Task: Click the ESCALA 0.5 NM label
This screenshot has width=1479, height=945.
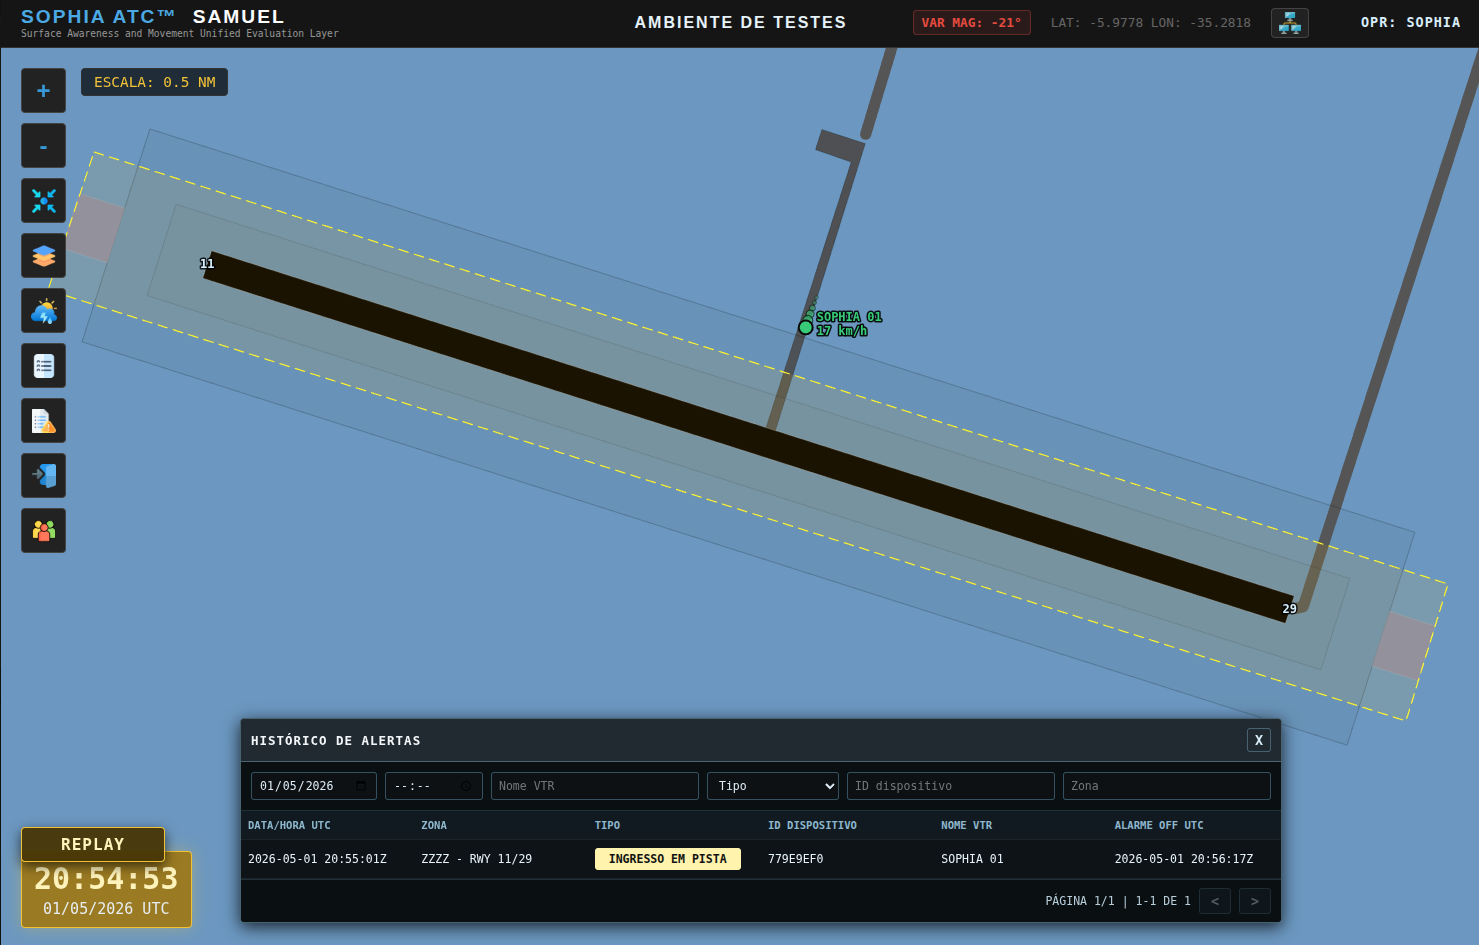Action: point(155,82)
